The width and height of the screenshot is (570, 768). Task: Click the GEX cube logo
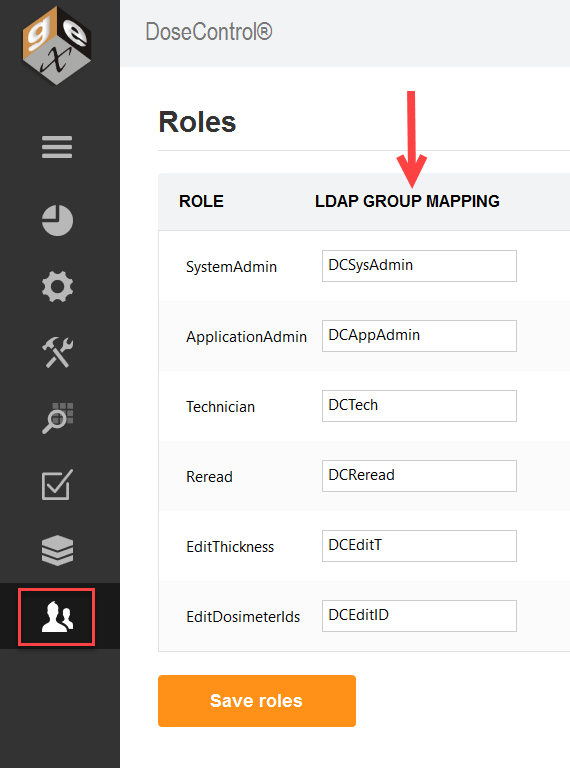[57, 45]
